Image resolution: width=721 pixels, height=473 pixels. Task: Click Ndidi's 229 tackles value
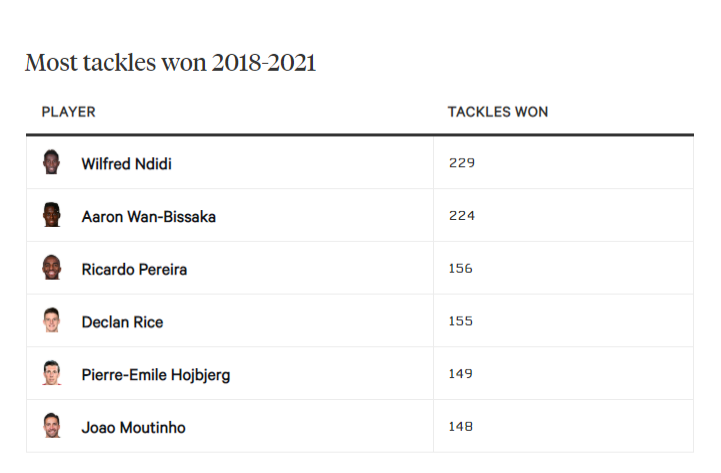tap(461, 163)
